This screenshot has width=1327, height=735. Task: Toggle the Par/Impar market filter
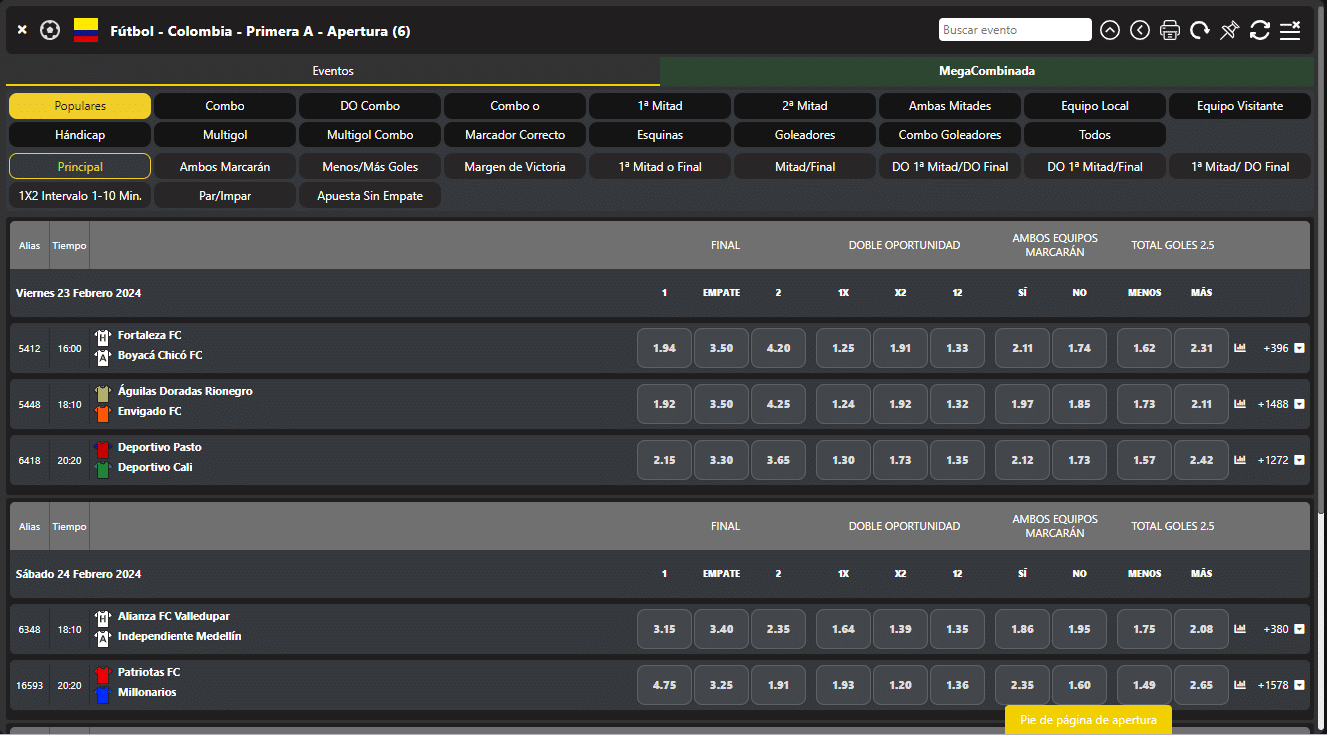pyautogui.click(x=225, y=196)
